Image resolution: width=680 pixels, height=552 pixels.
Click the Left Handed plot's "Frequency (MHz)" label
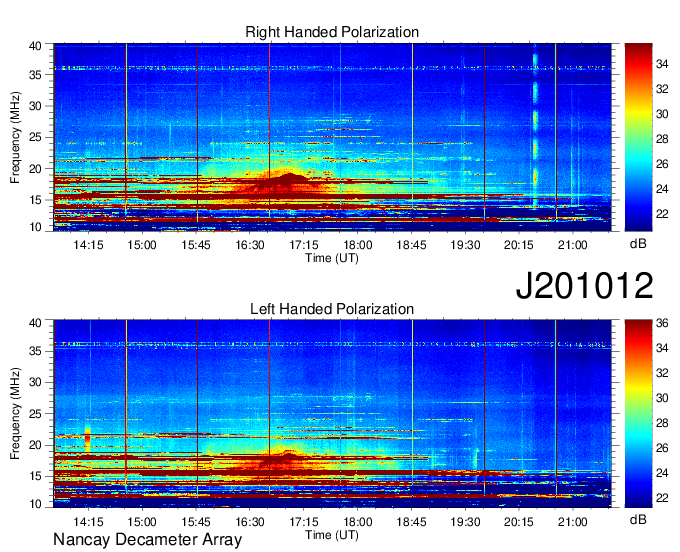tap(16, 414)
